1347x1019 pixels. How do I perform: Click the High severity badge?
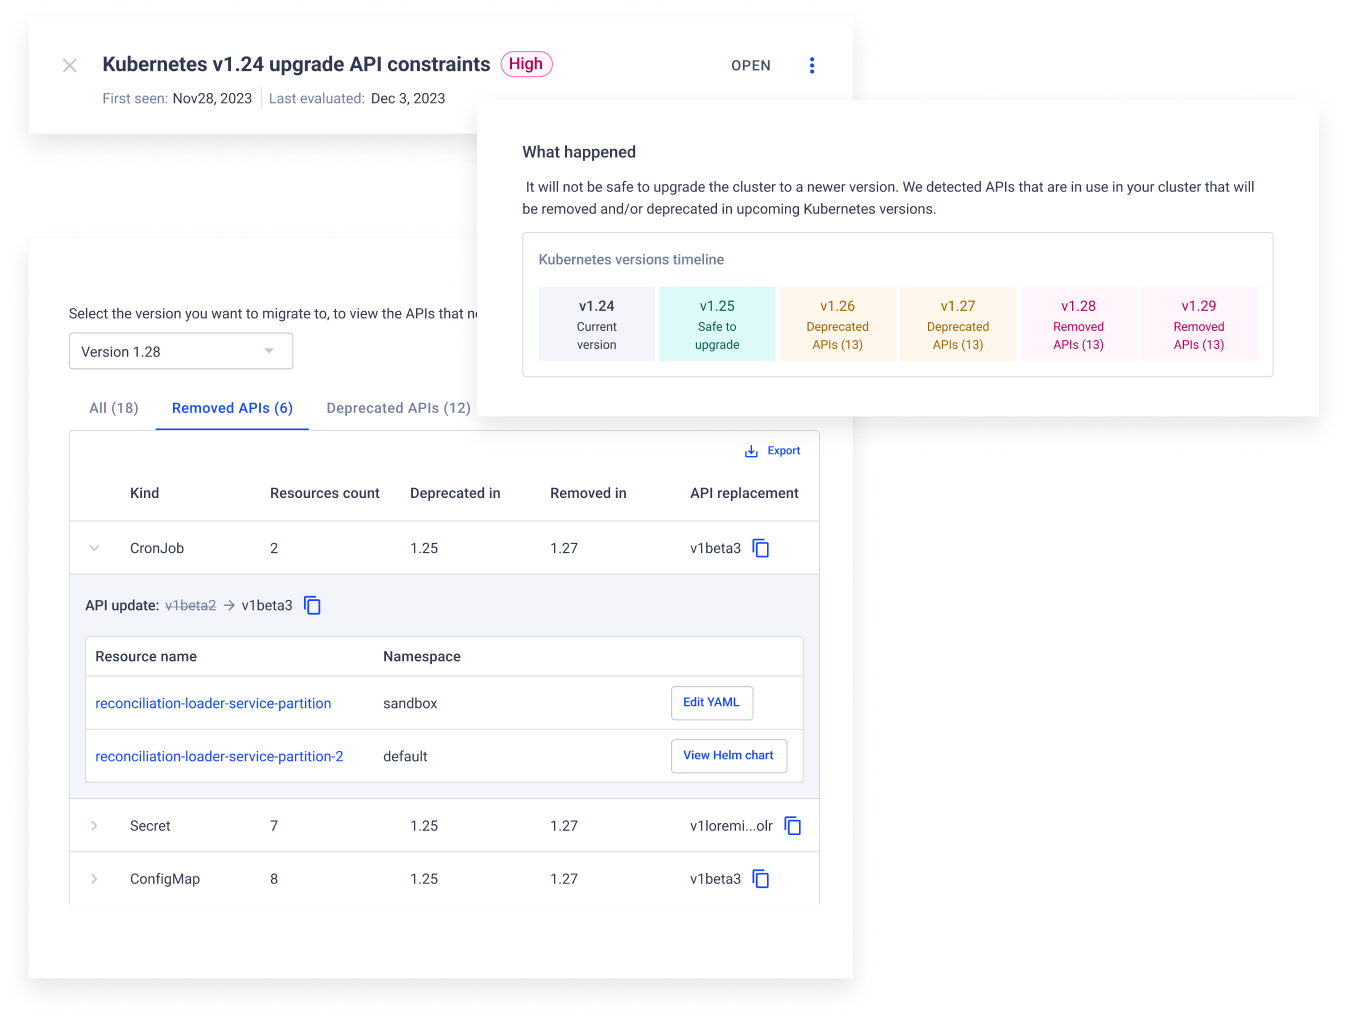[x=526, y=64]
